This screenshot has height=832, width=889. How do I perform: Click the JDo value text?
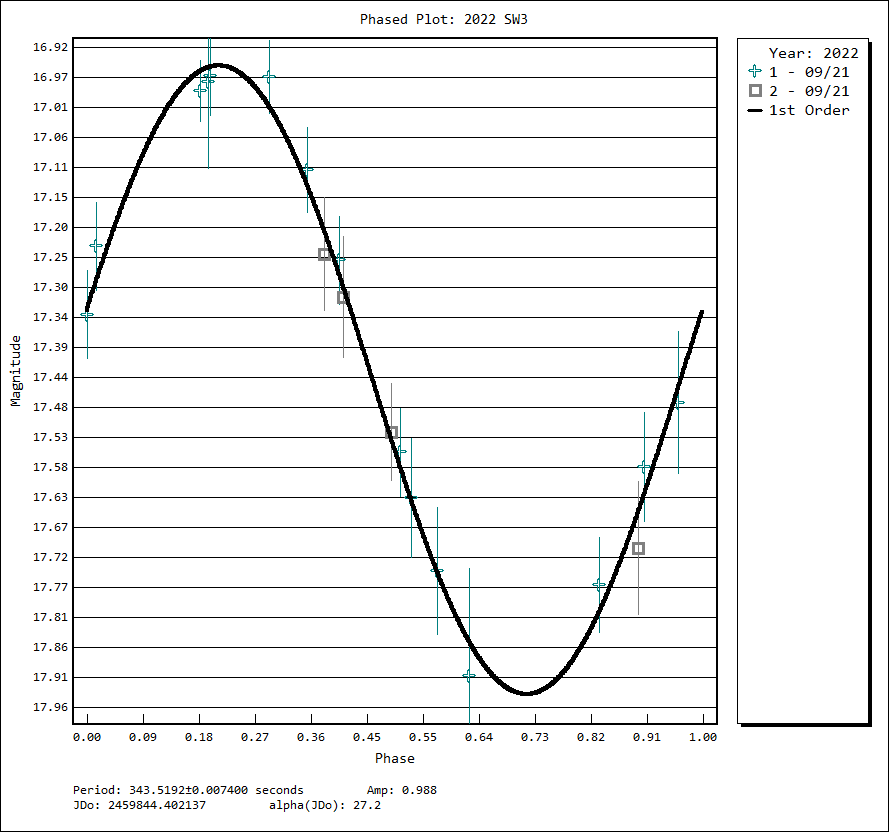coord(139,804)
